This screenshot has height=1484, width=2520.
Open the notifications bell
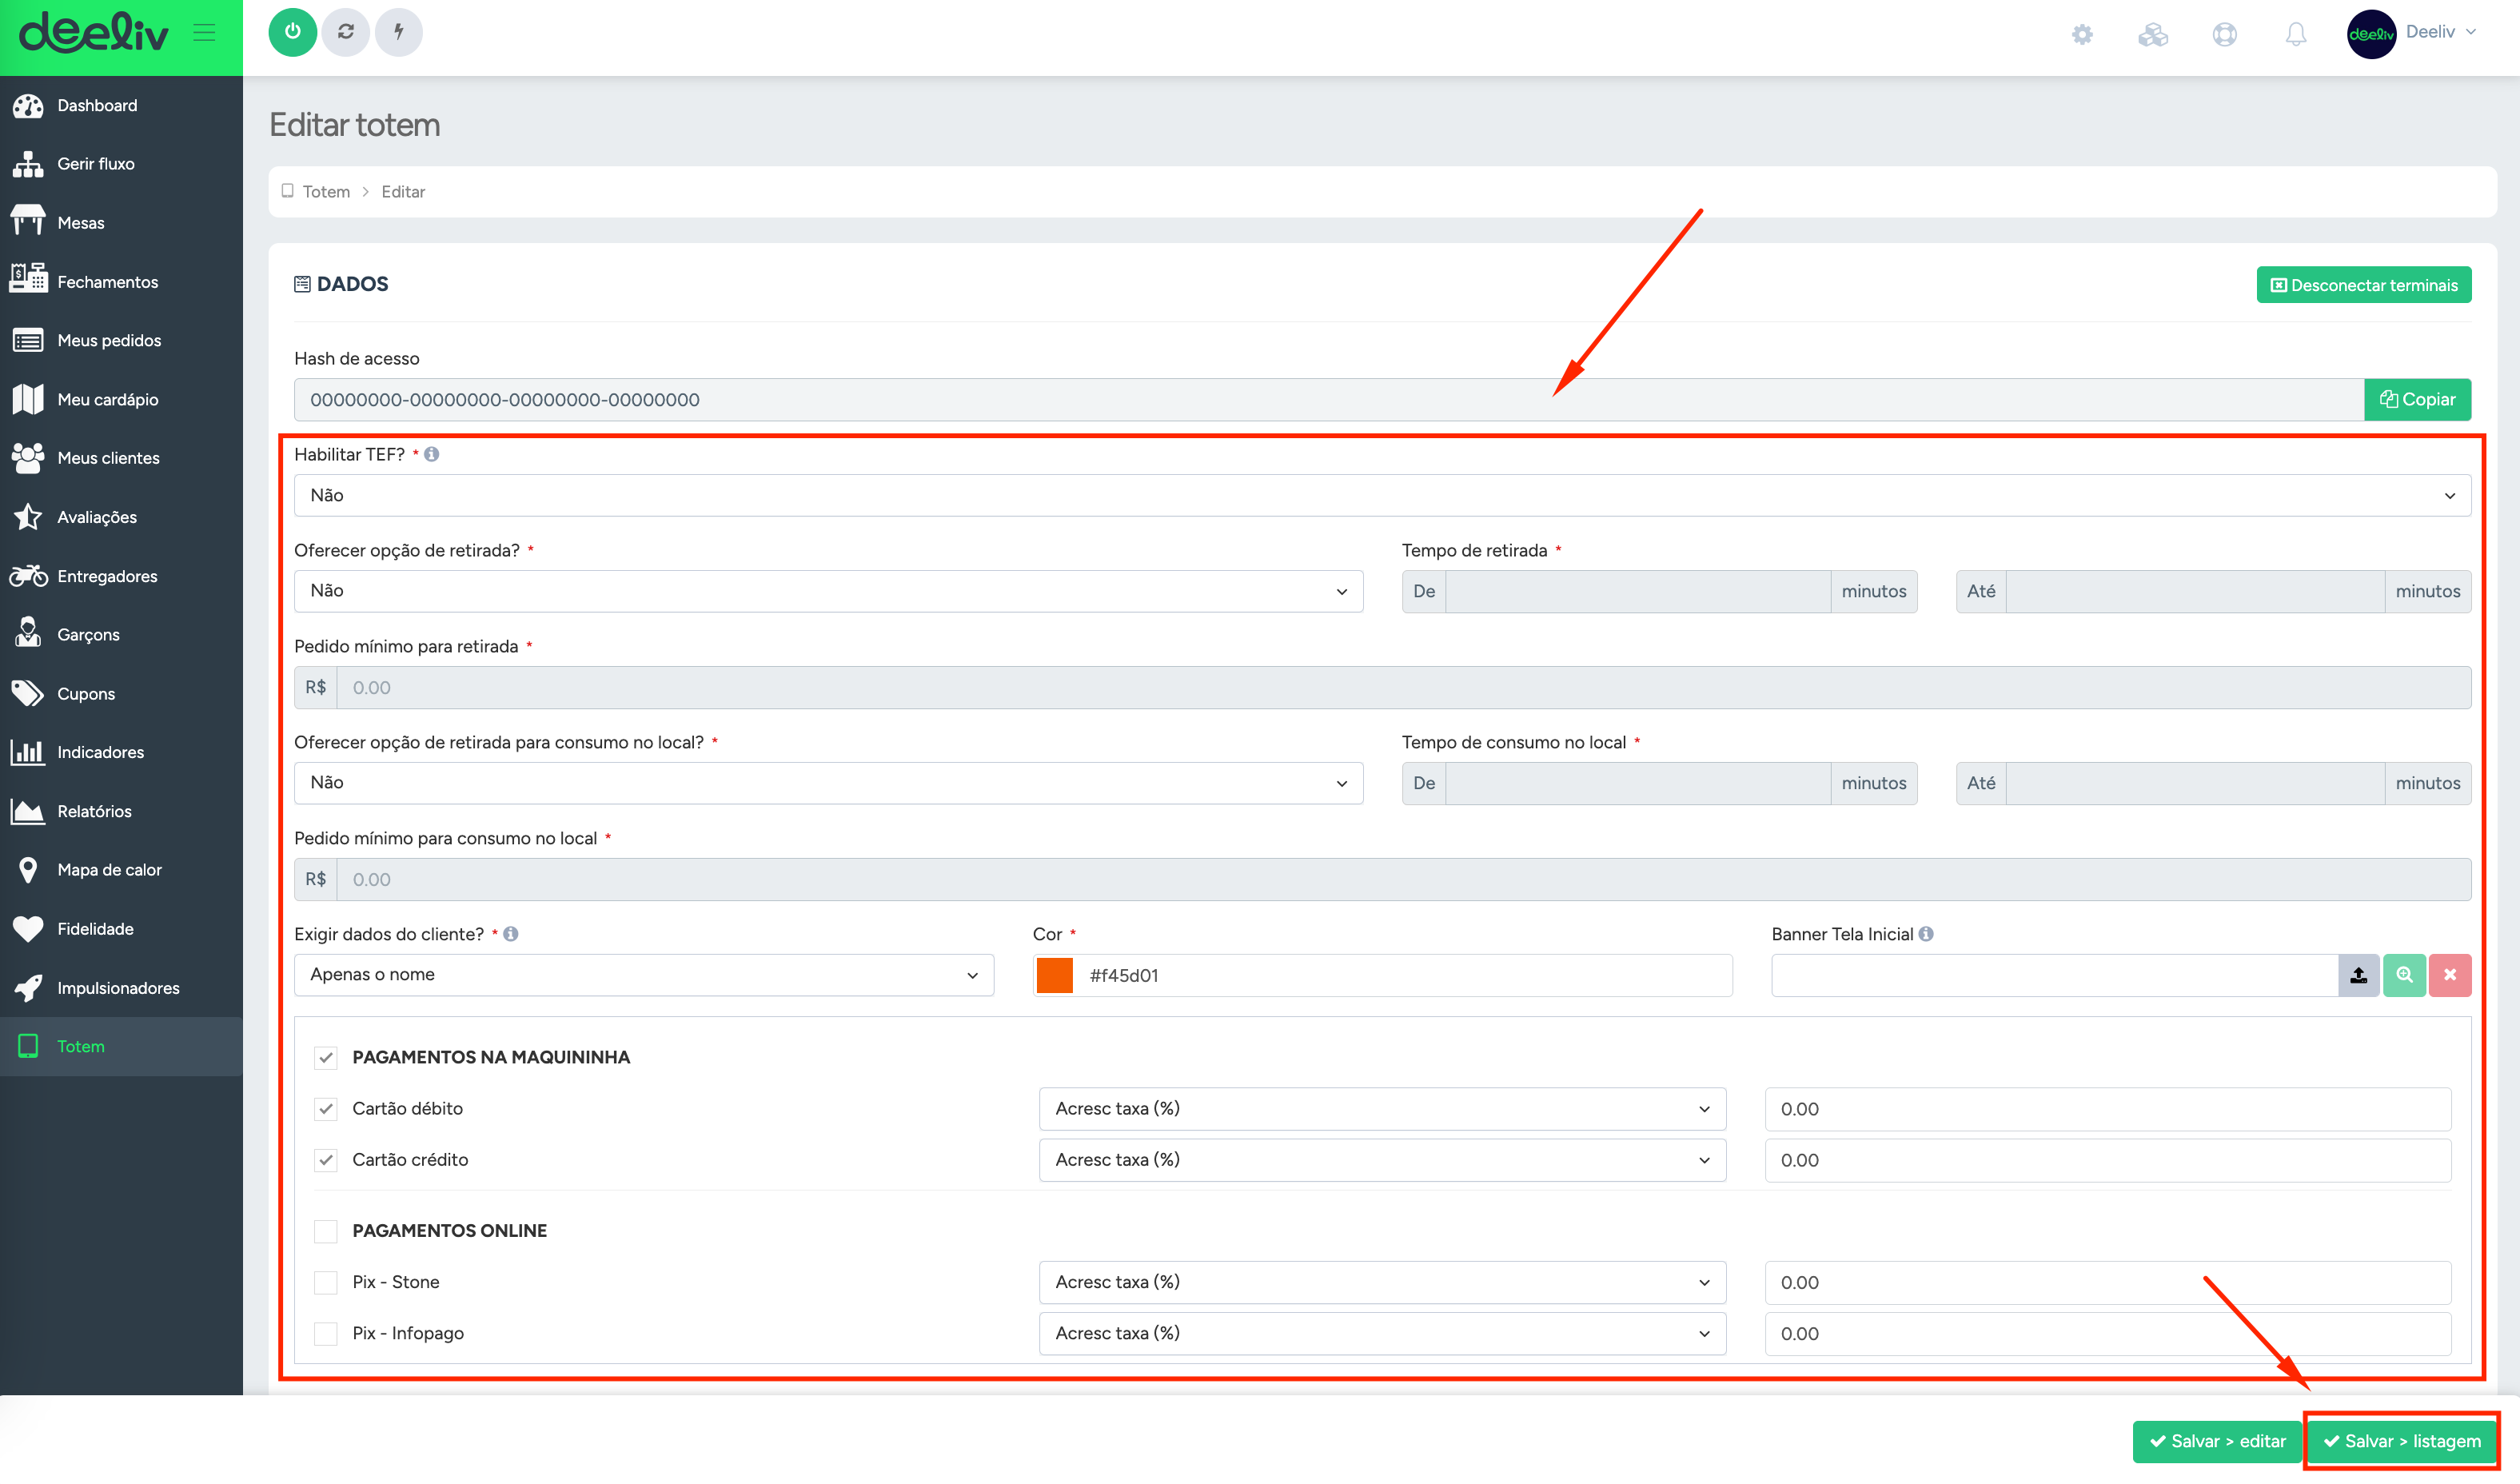(2296, 34)
